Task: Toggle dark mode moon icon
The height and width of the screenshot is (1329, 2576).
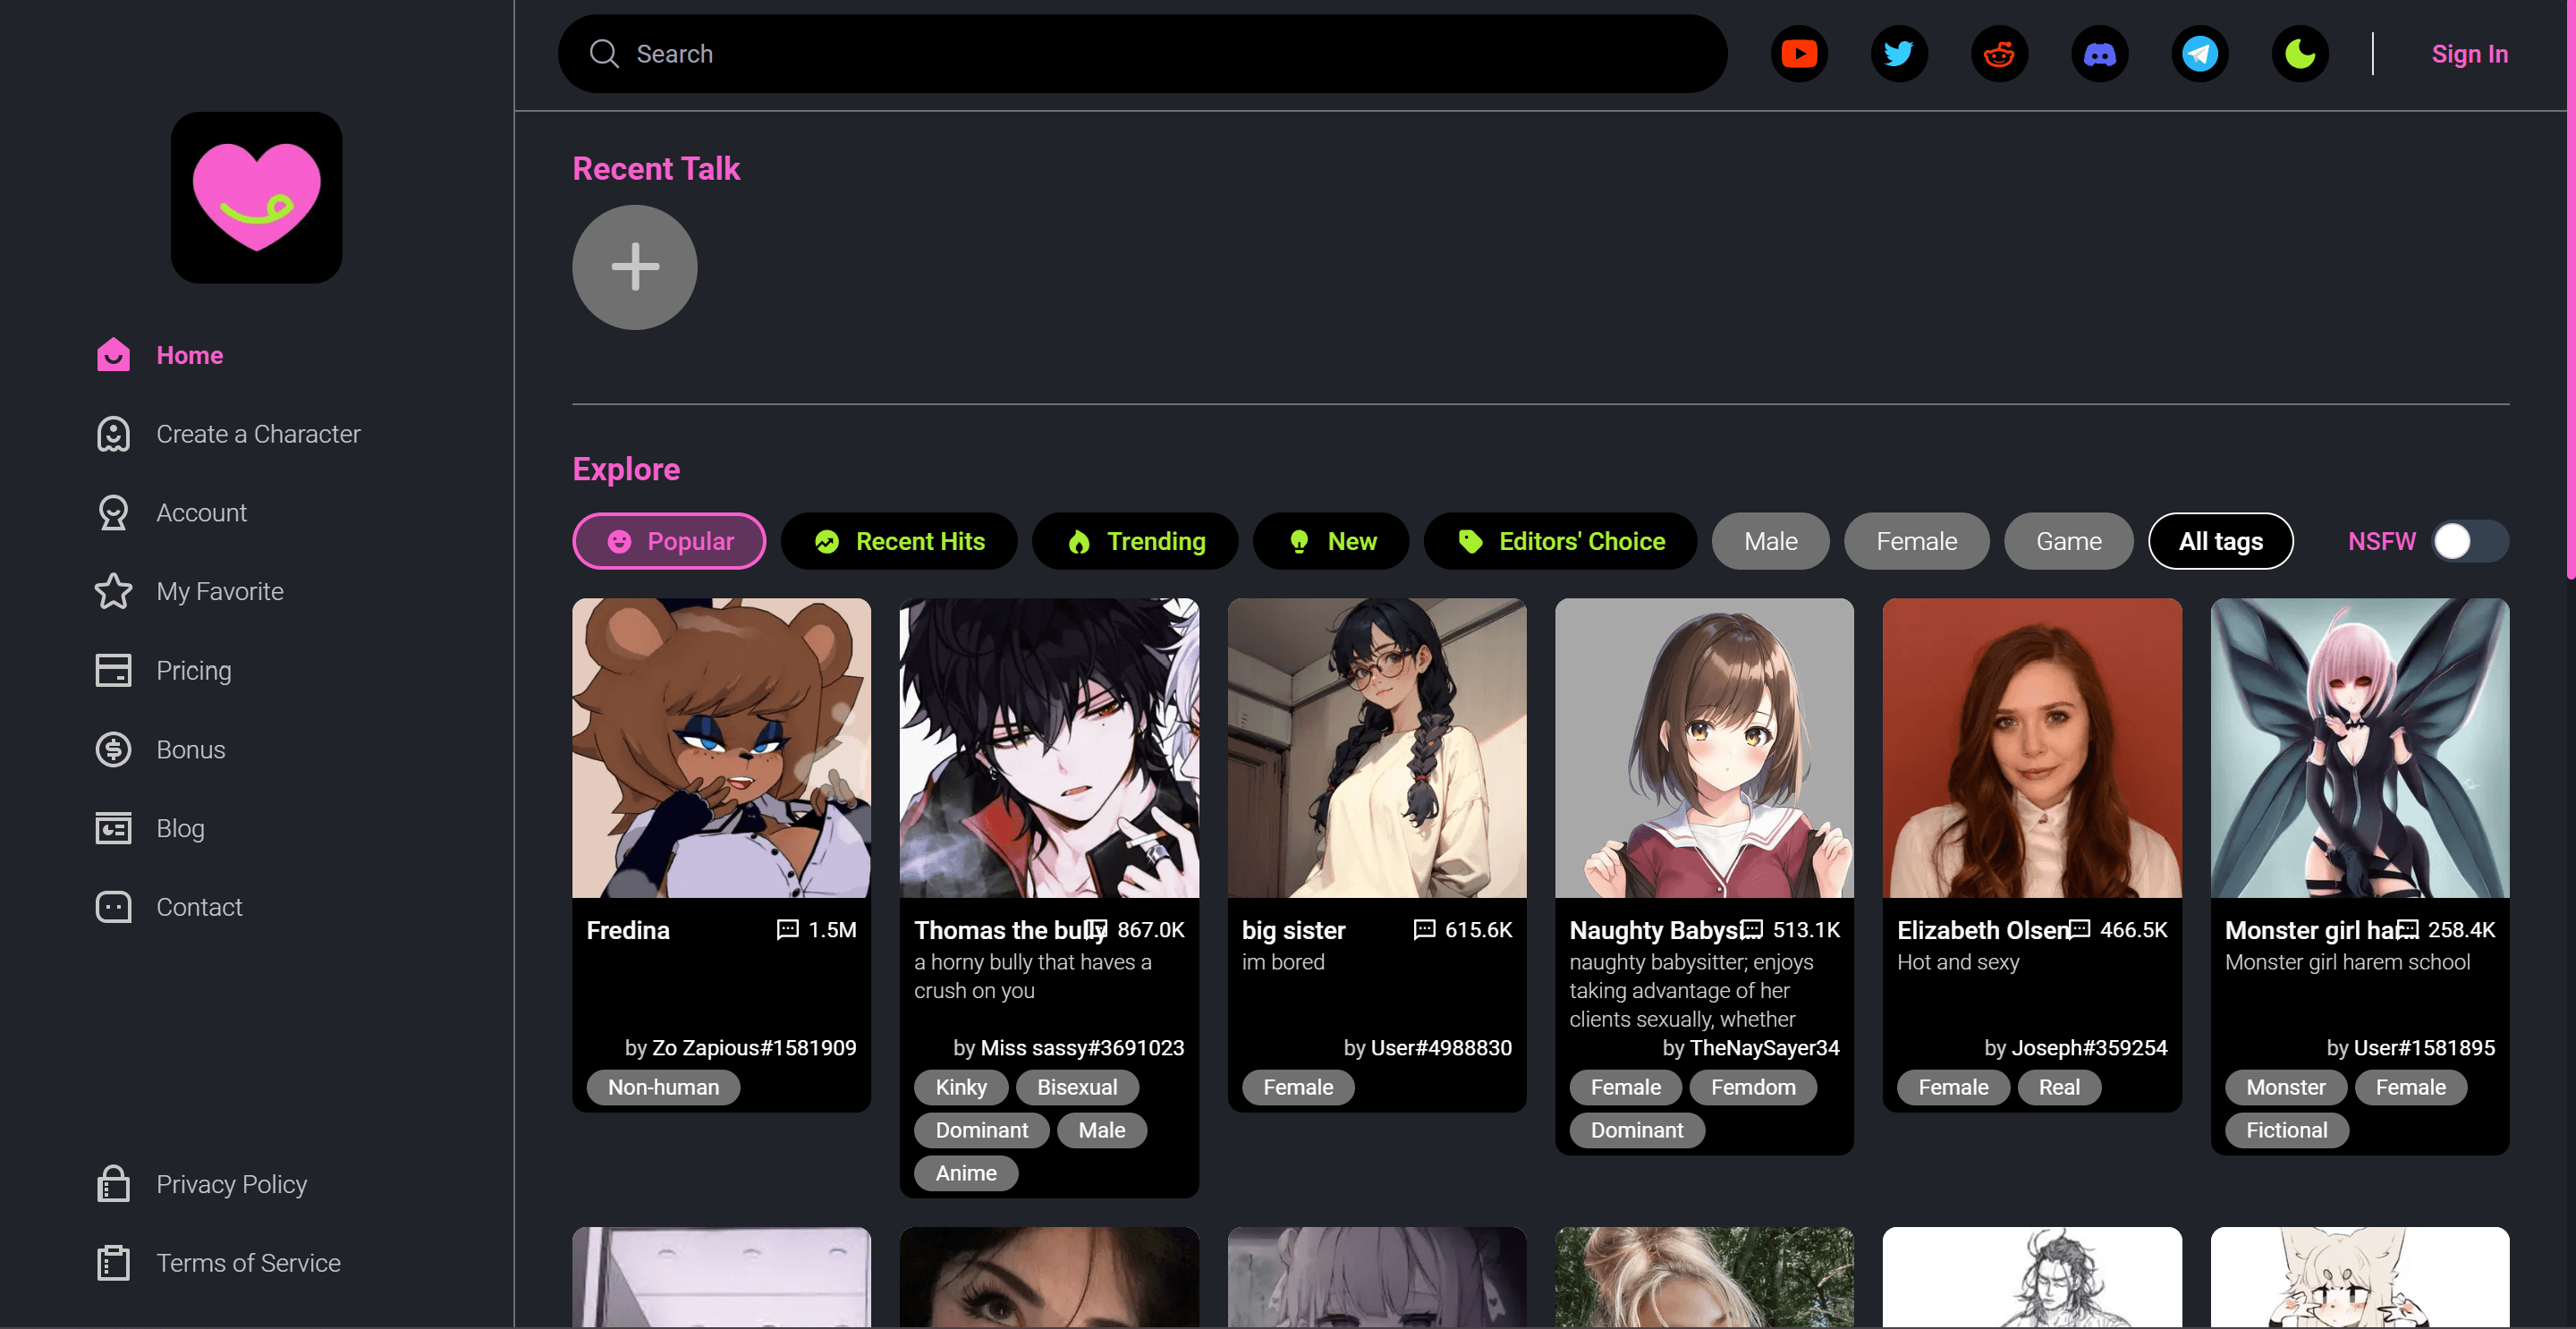Action: [x=2299, y=54]
